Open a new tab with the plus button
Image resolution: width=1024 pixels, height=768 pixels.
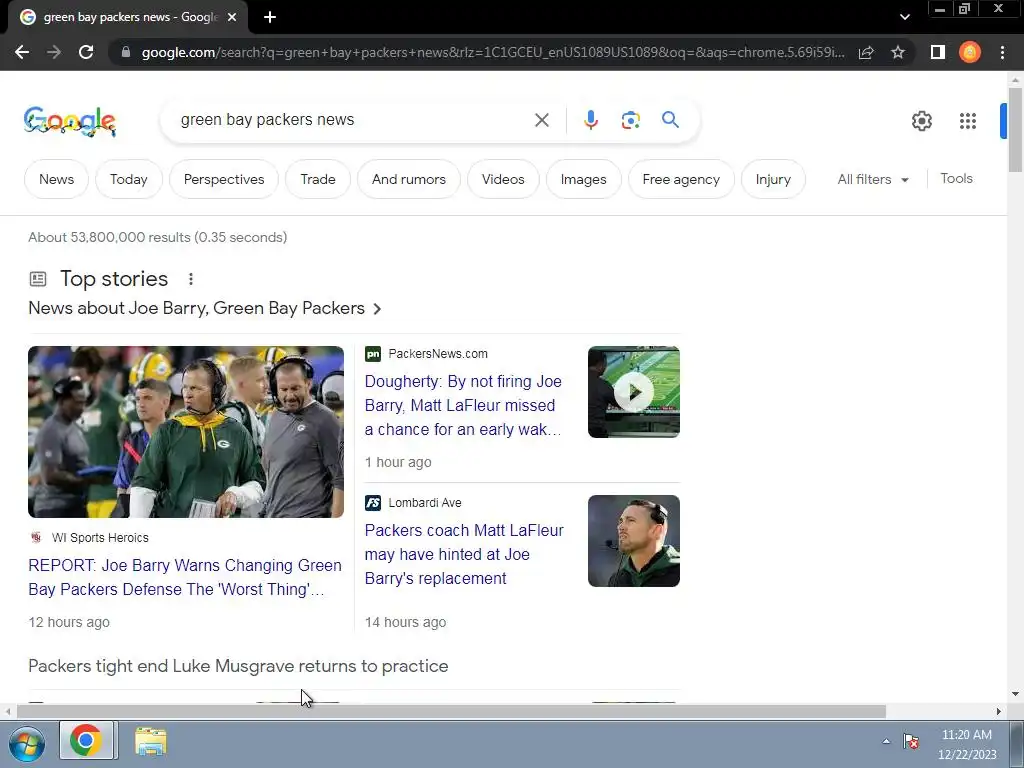tap(270, 18)
